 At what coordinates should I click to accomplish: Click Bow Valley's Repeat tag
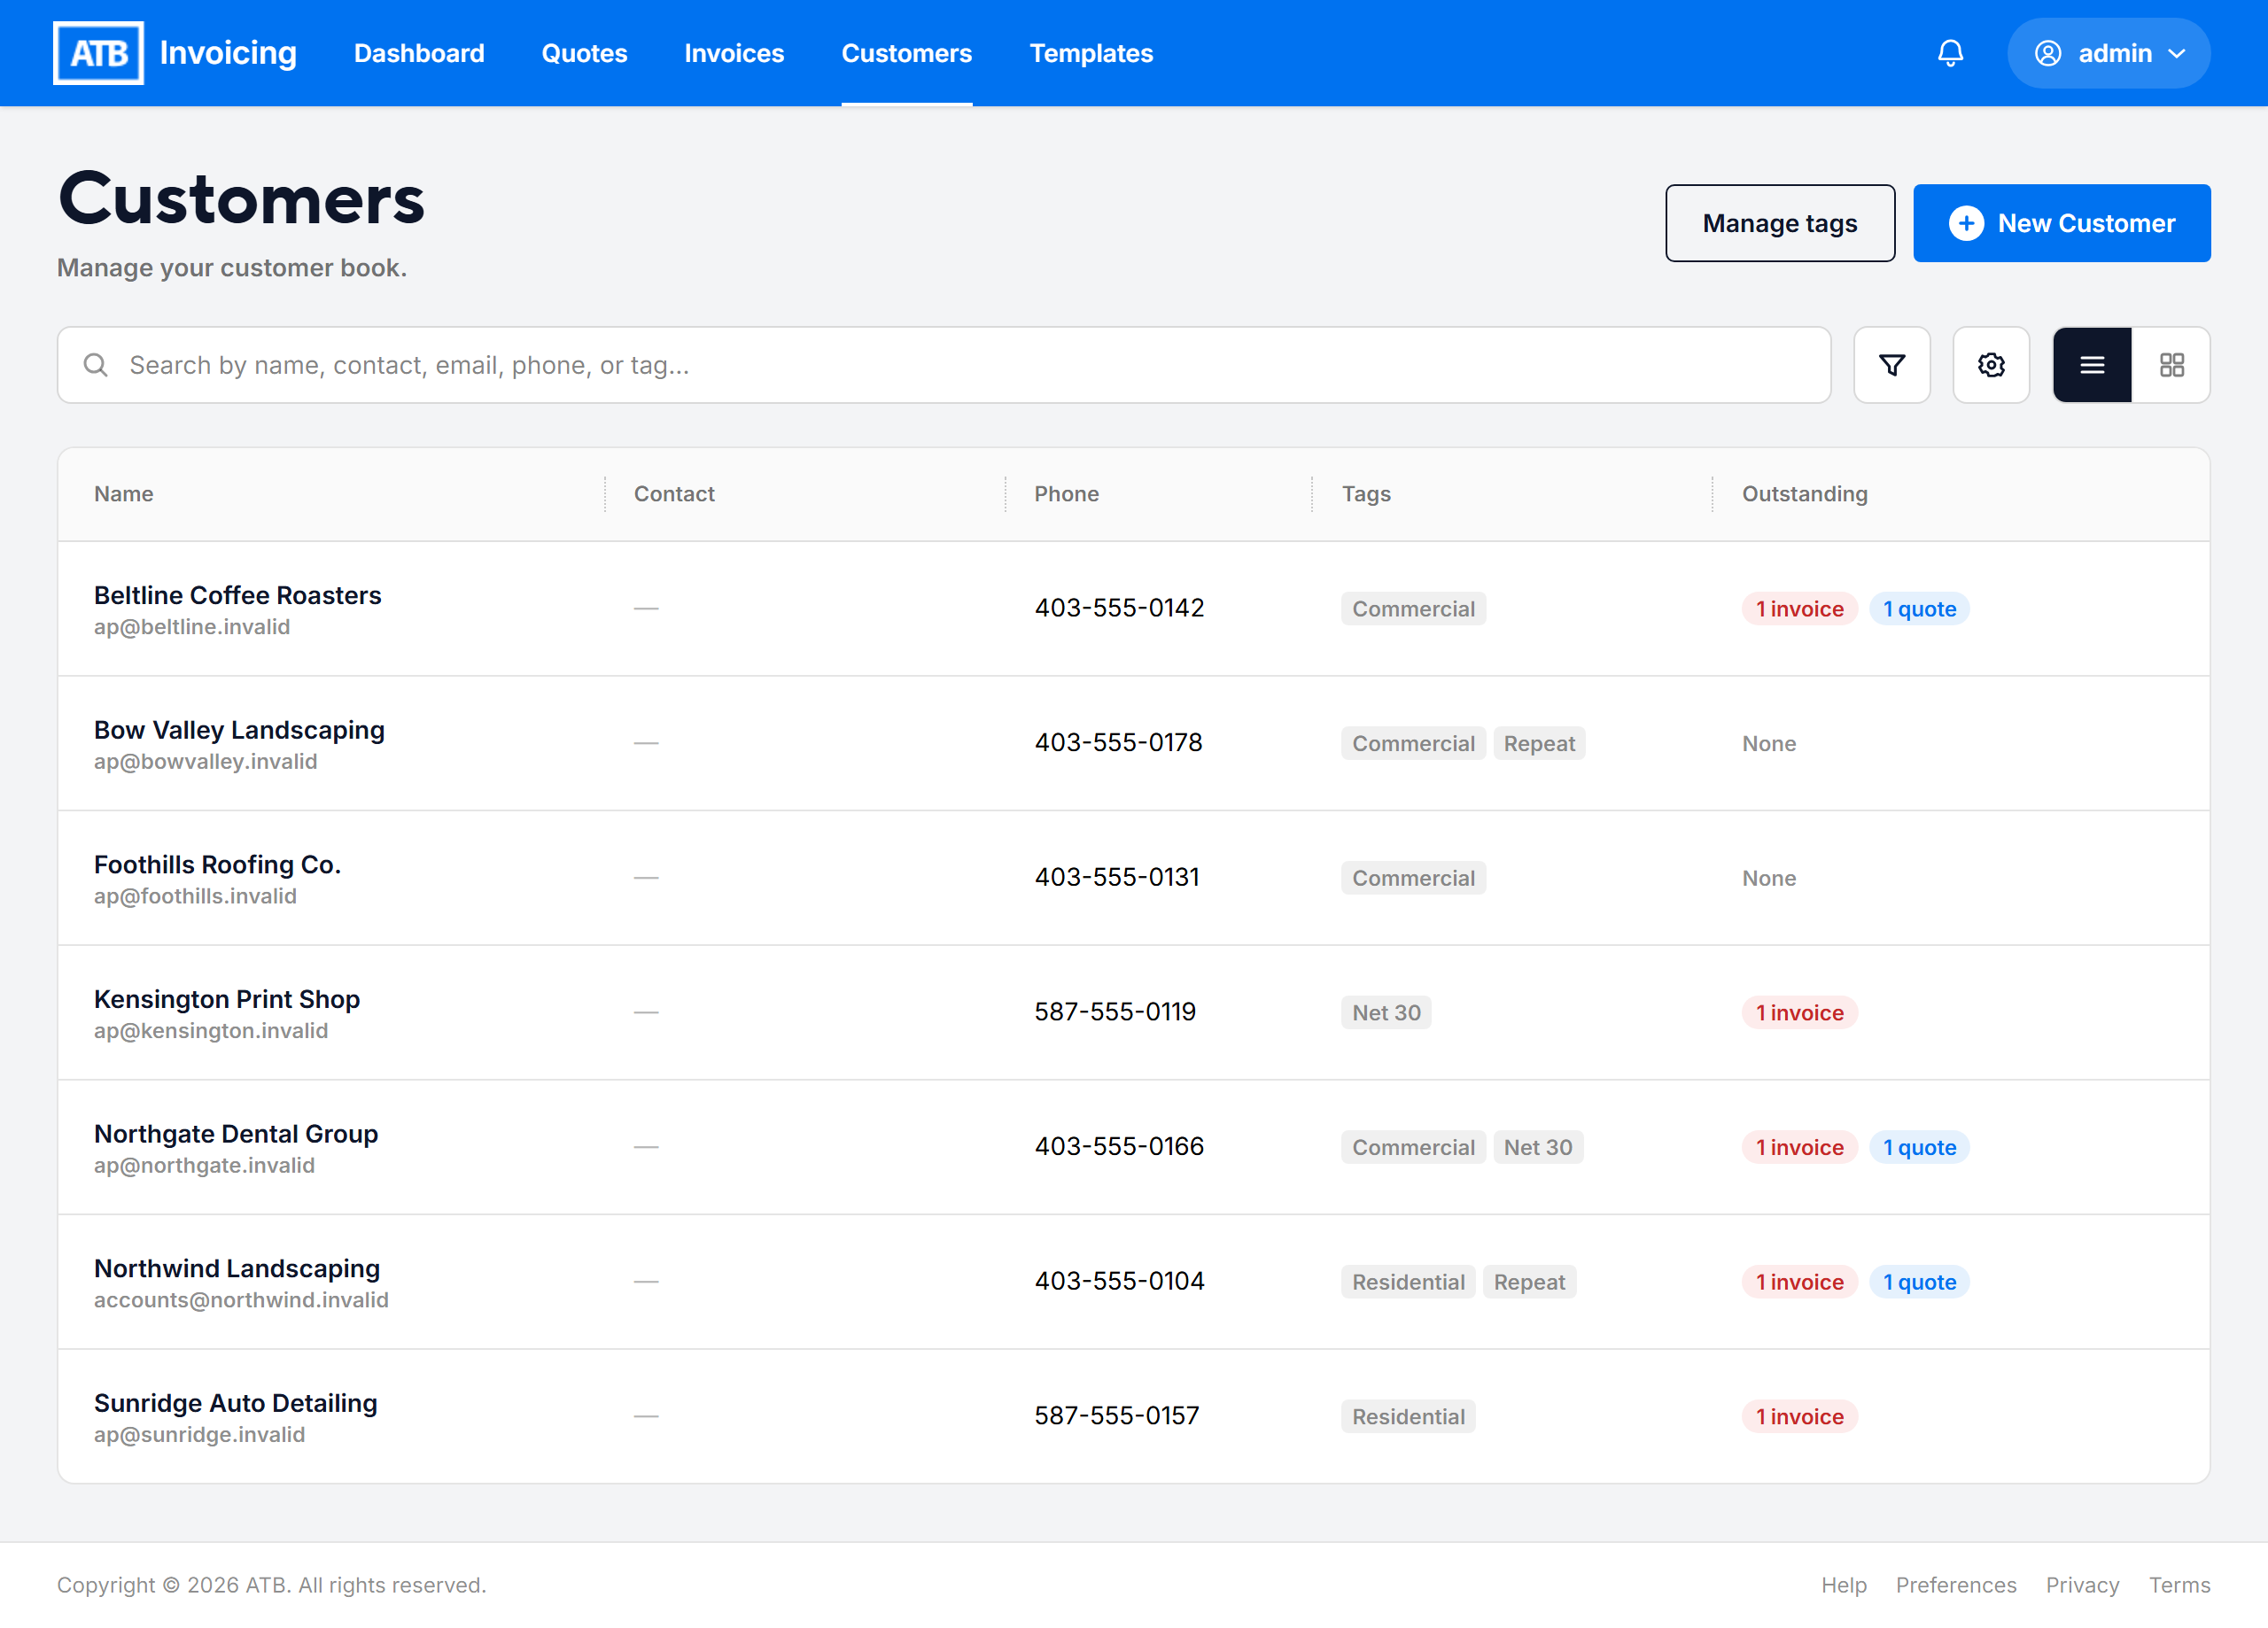1539,744
